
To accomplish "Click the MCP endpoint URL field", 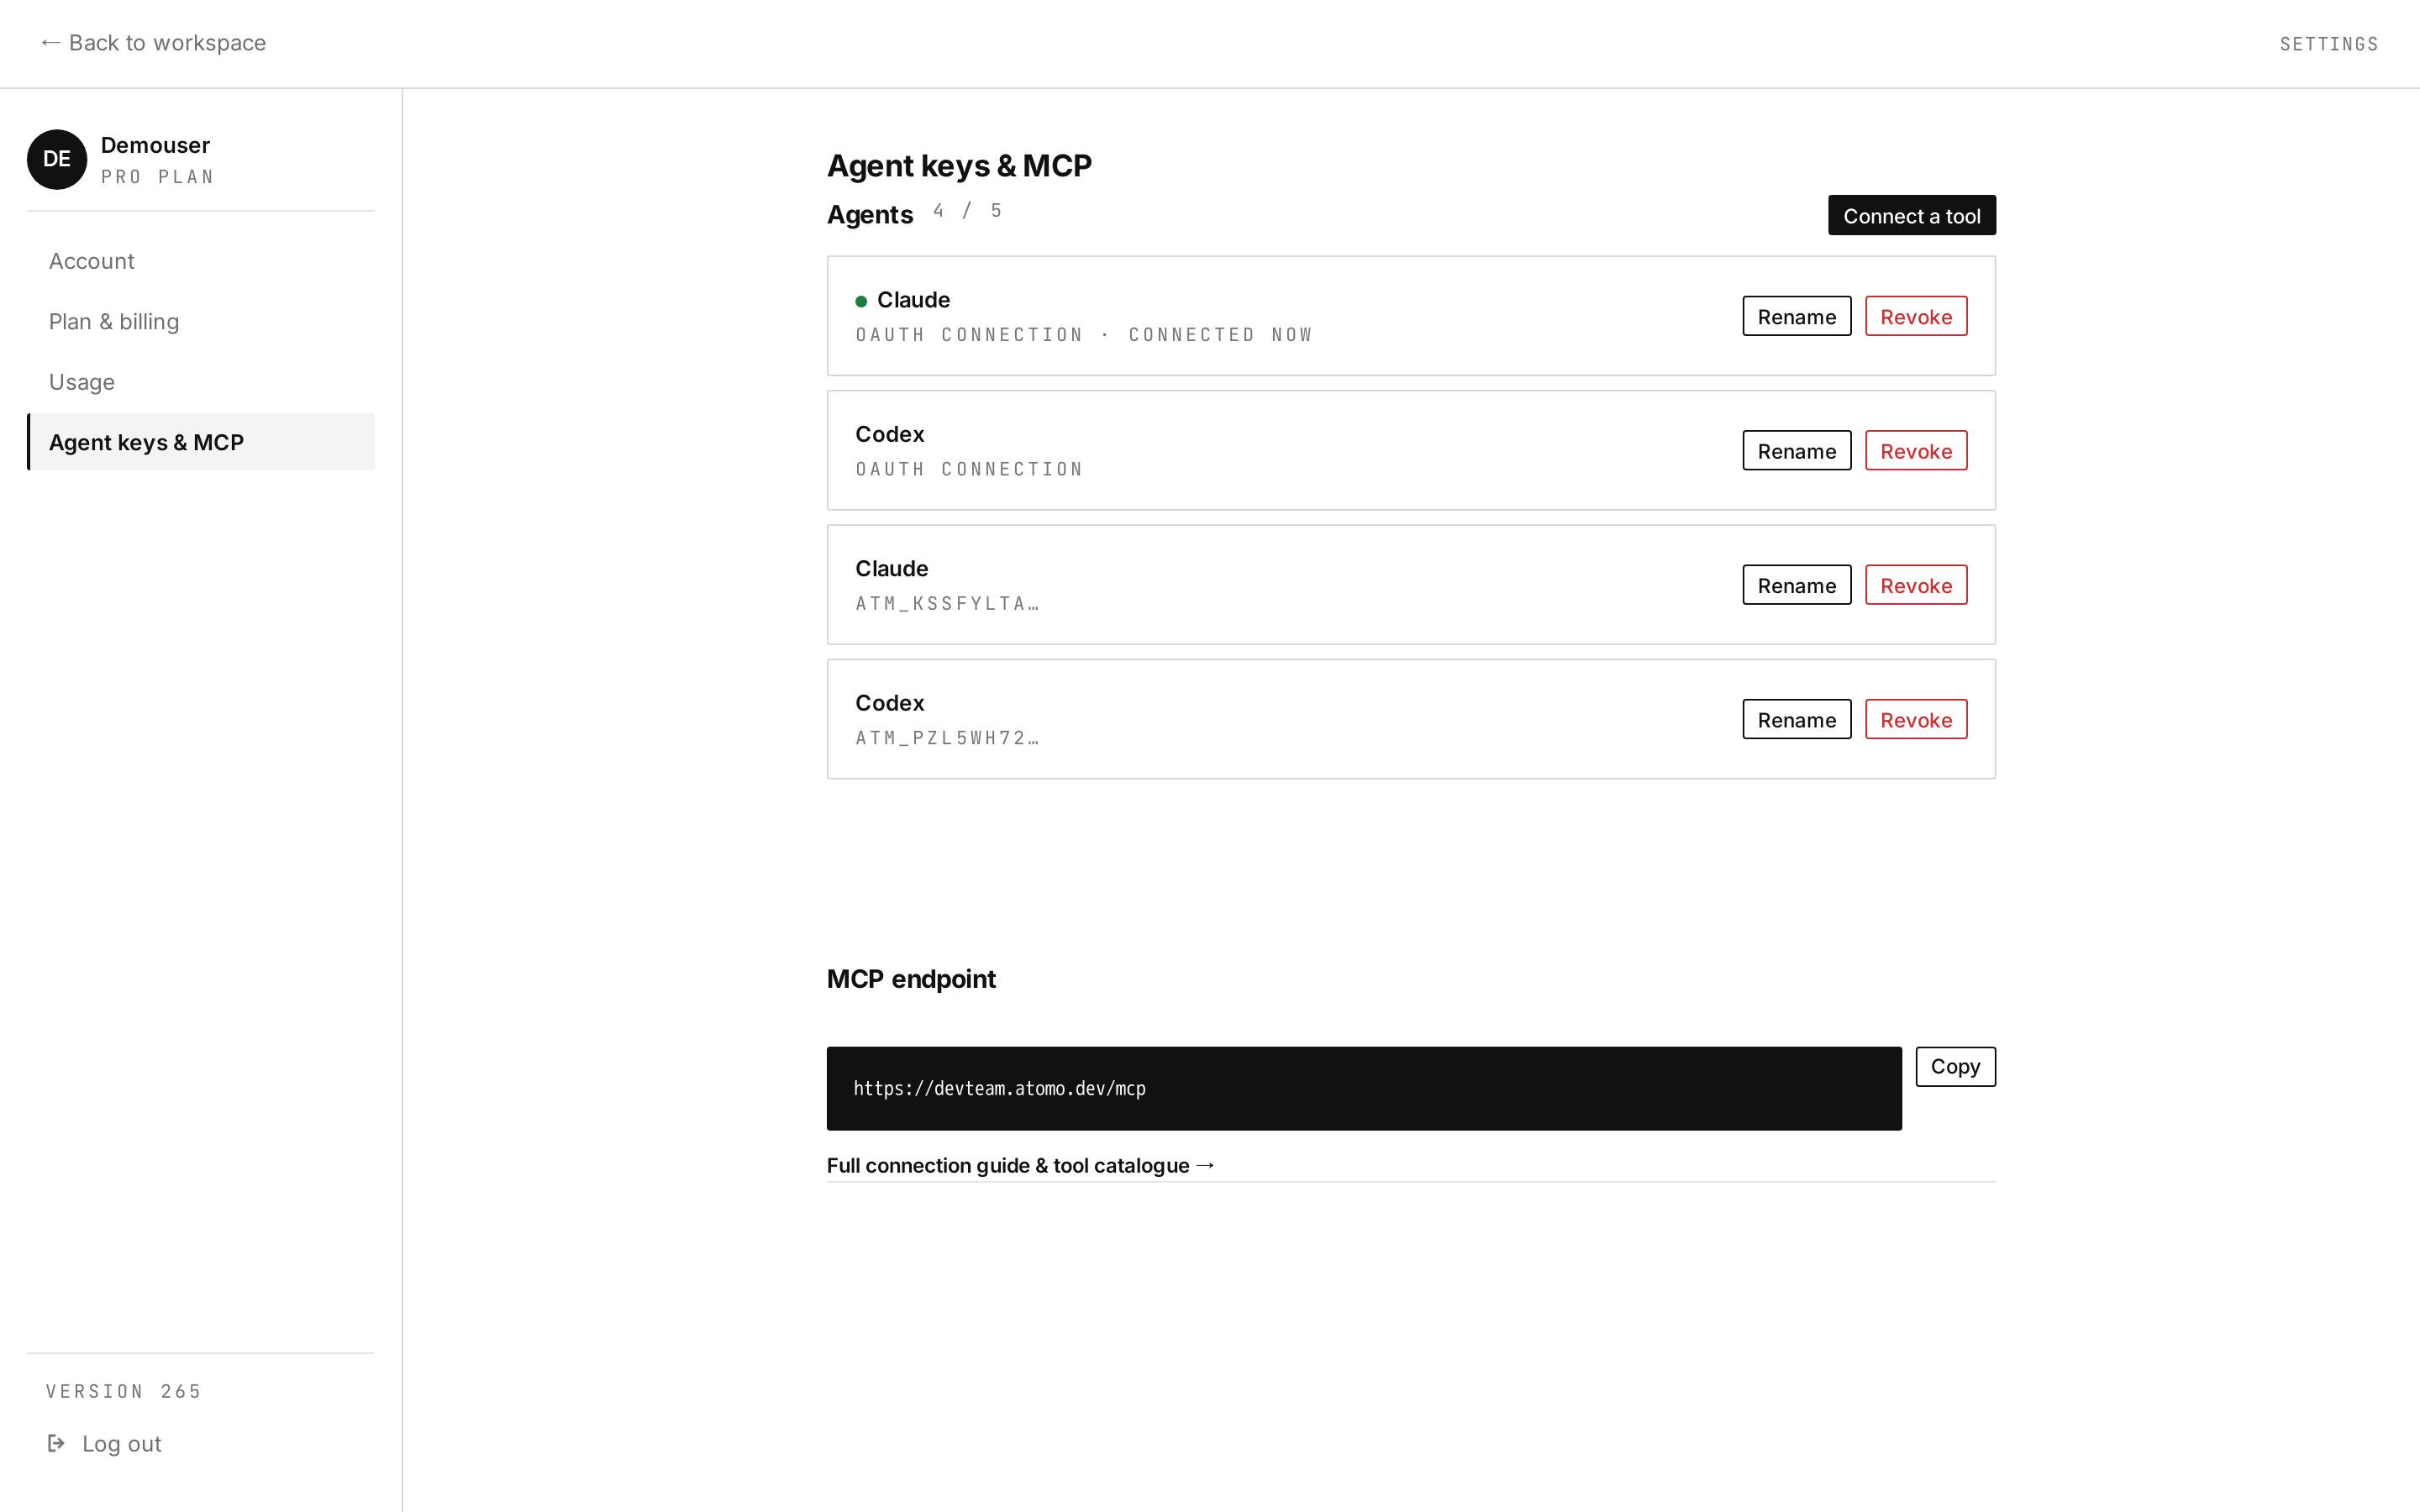I will (x=1364, y=1088).
